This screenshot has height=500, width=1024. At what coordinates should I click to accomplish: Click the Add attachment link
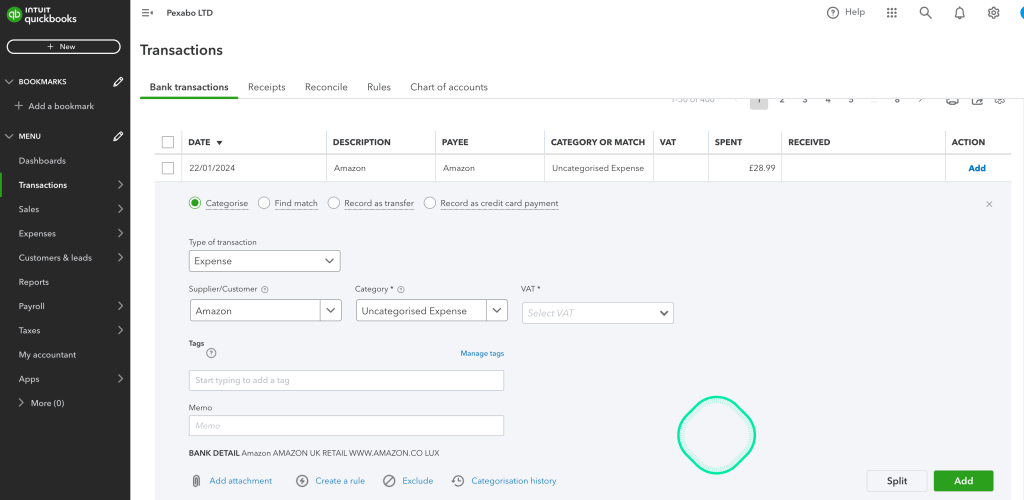pyautogui.click(x=240, y=481)
